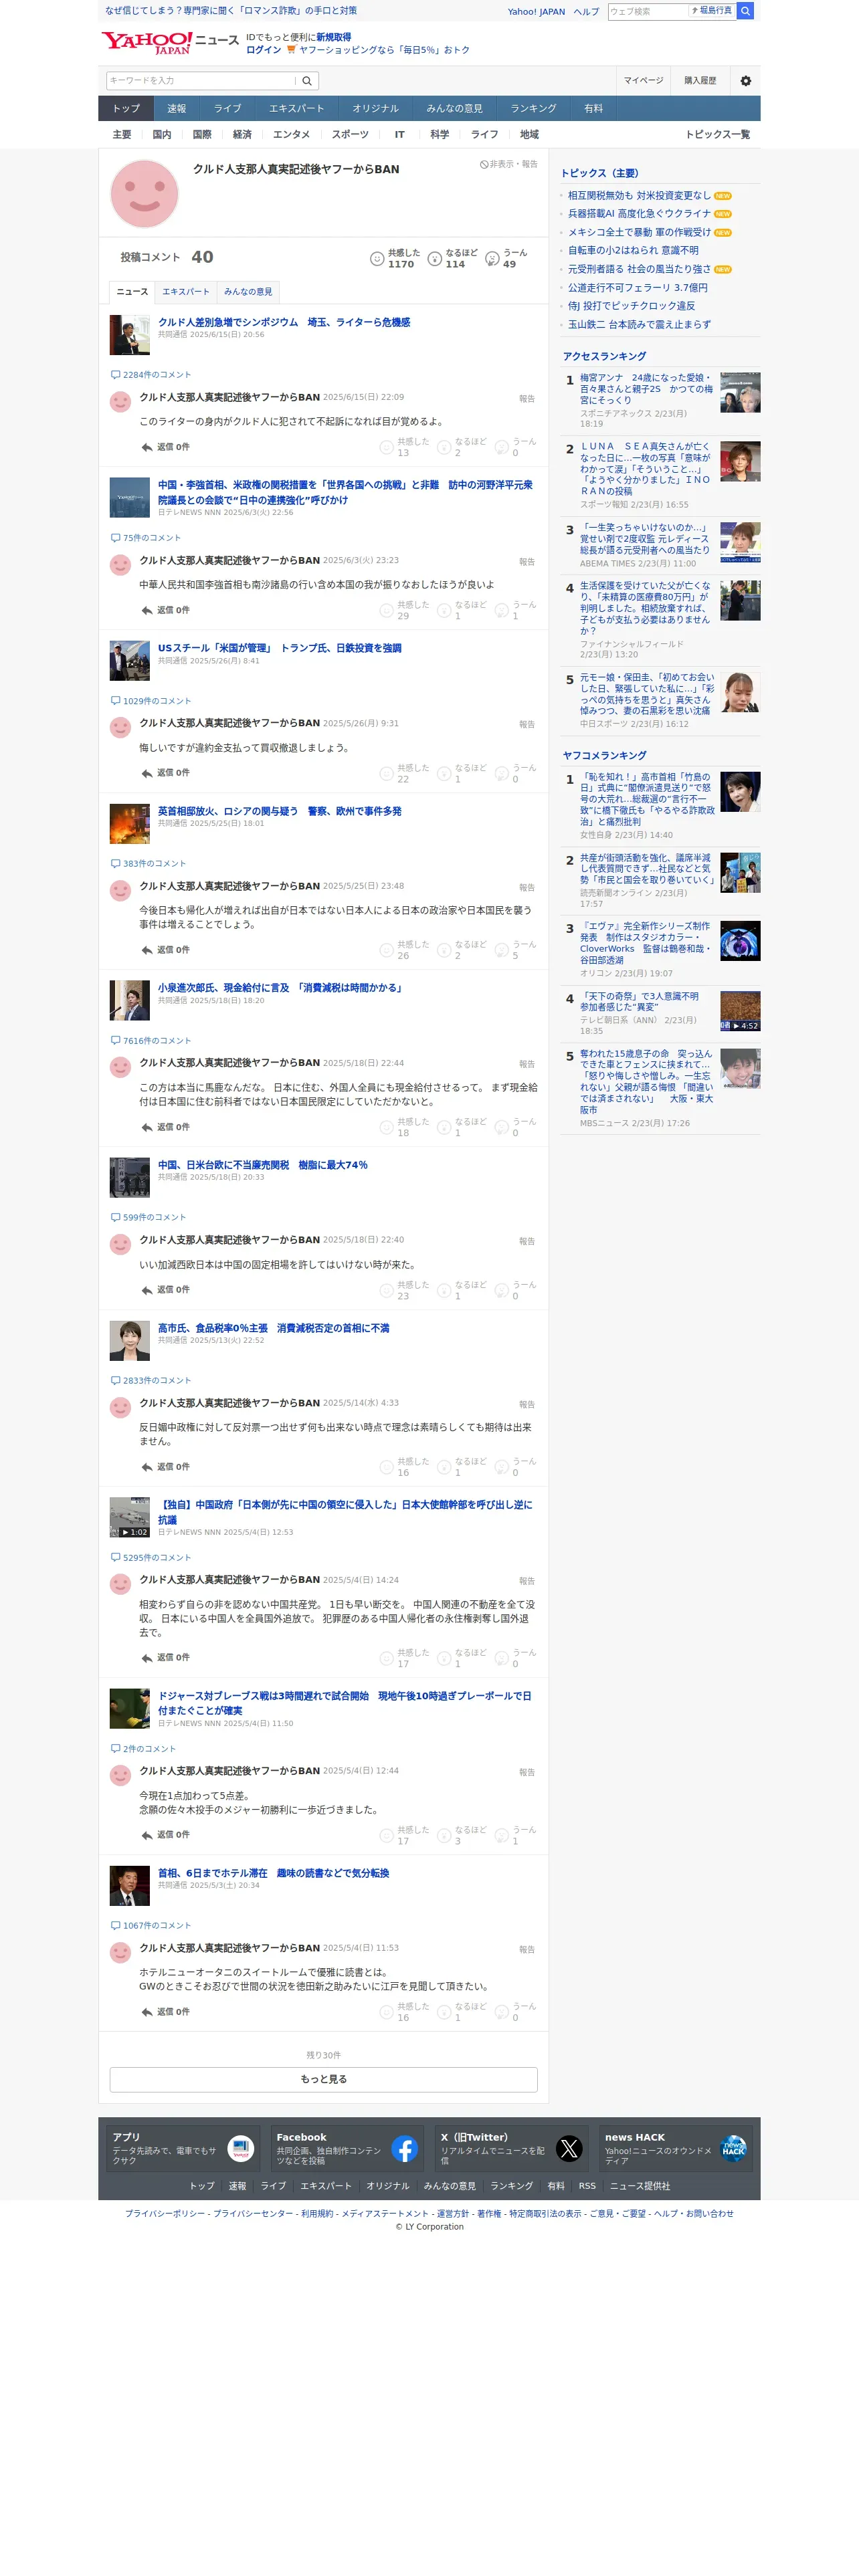This screenshot has width=859, height=2576.
Task: Click the ログイン link
Action: pos(264,50)
